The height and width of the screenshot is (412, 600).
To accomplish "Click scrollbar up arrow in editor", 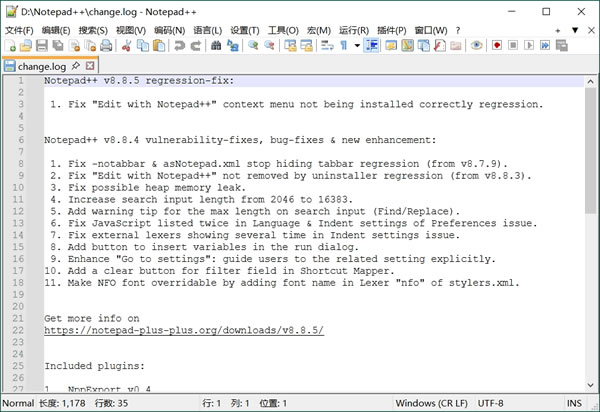I will click(x=590, y=81).
